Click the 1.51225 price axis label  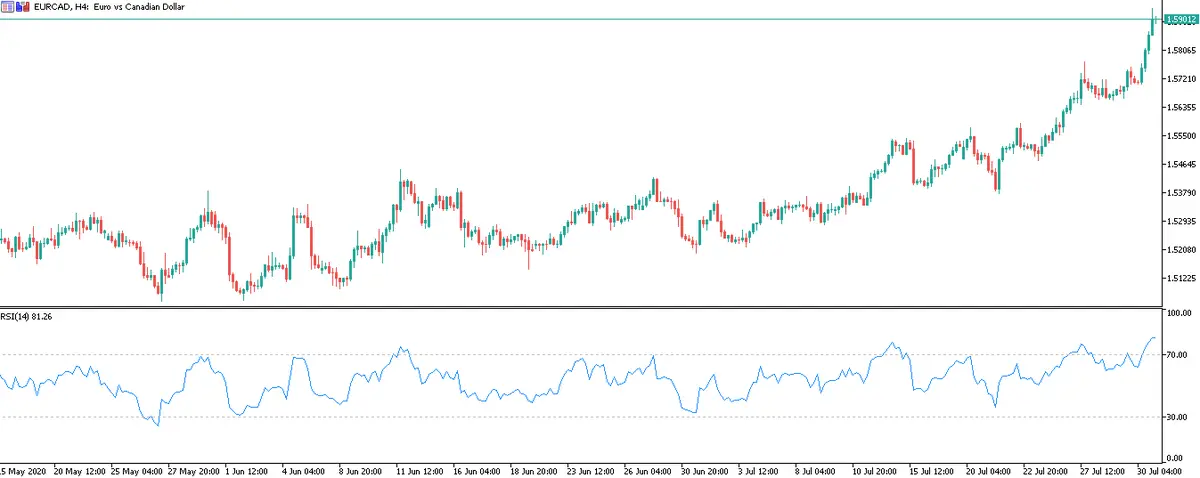[x=1182, y=278]
